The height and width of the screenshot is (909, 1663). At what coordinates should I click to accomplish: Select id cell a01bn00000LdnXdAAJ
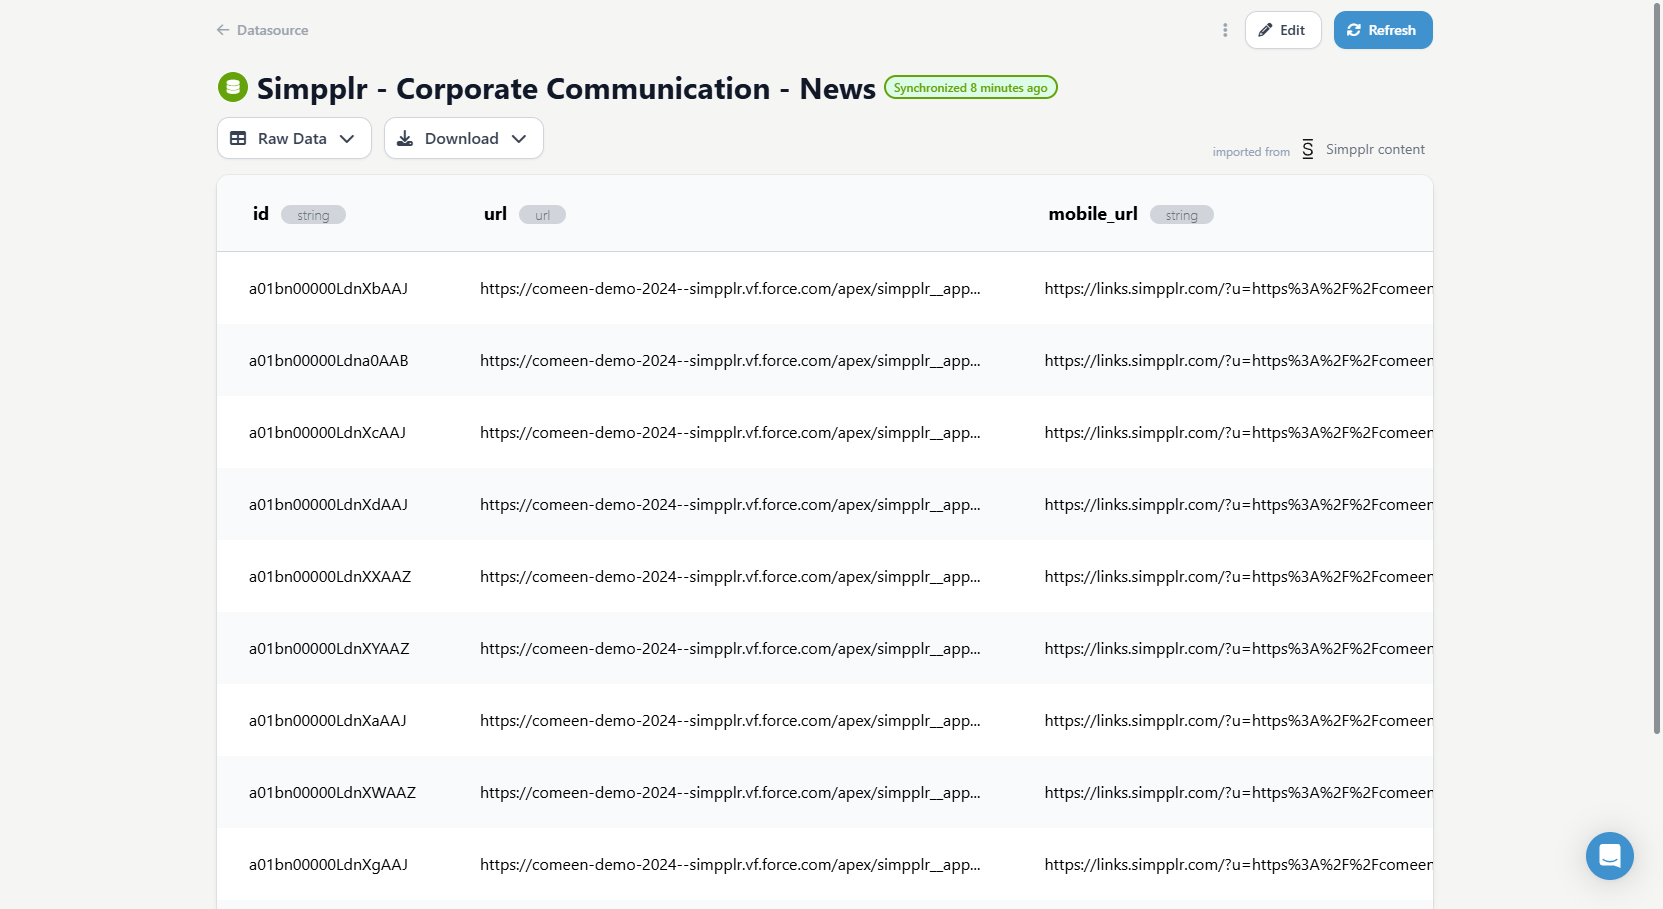coord(328,504)
